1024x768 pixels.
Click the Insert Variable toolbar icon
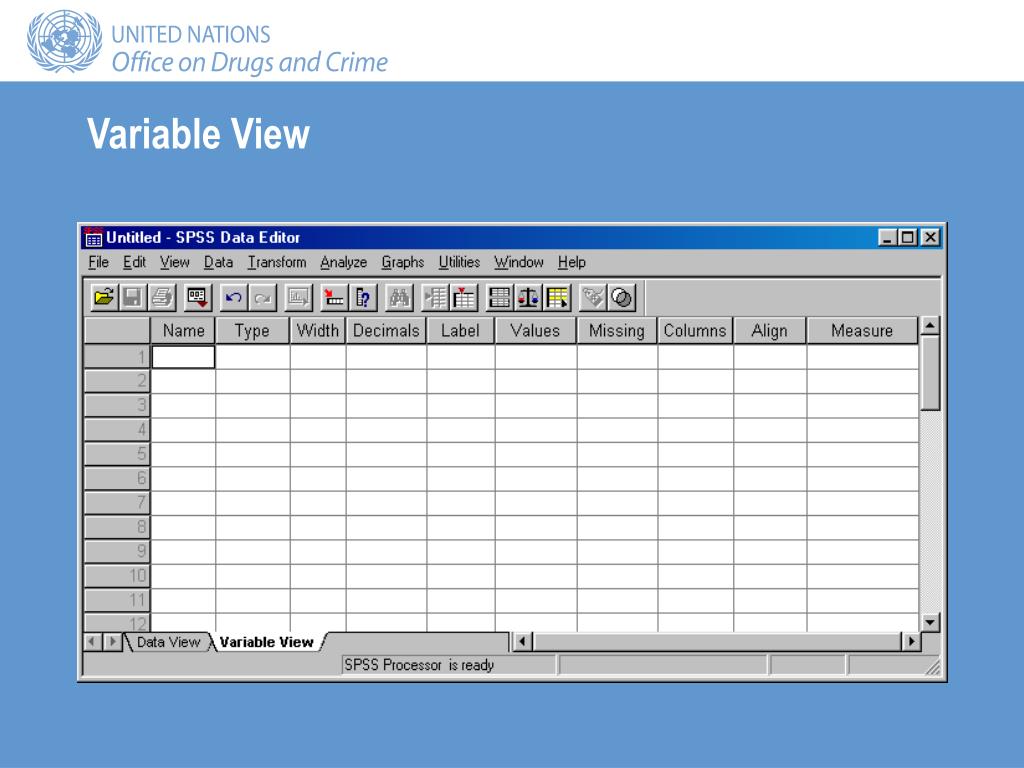[464, 298]
